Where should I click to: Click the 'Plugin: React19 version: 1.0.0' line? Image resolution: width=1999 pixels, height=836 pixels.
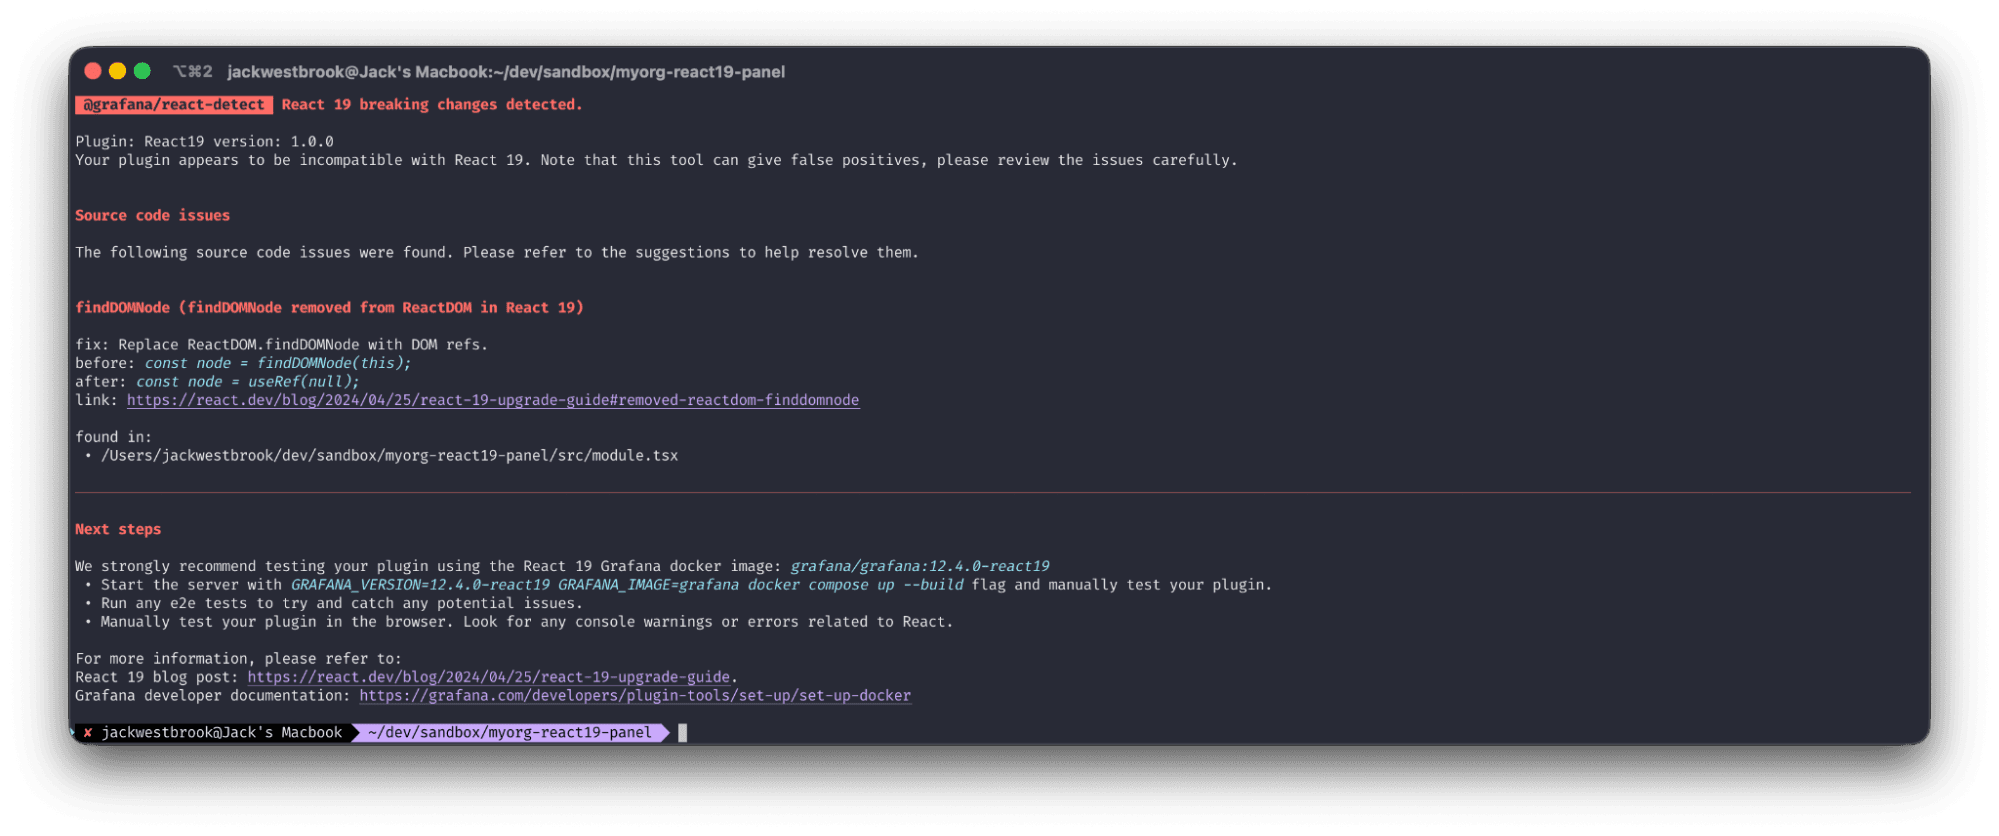point(205,142)
